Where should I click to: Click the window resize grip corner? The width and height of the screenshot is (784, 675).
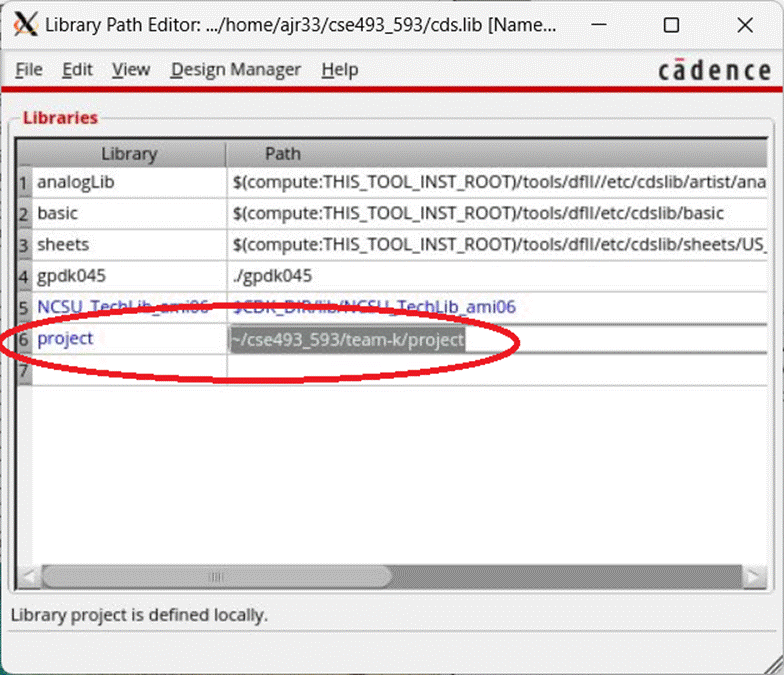pos(774,665)
